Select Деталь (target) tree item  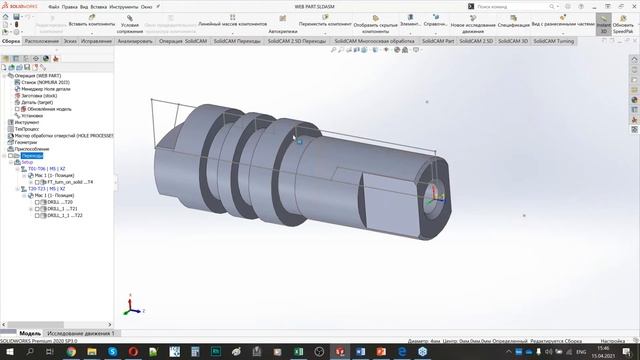tap(37, 102)
